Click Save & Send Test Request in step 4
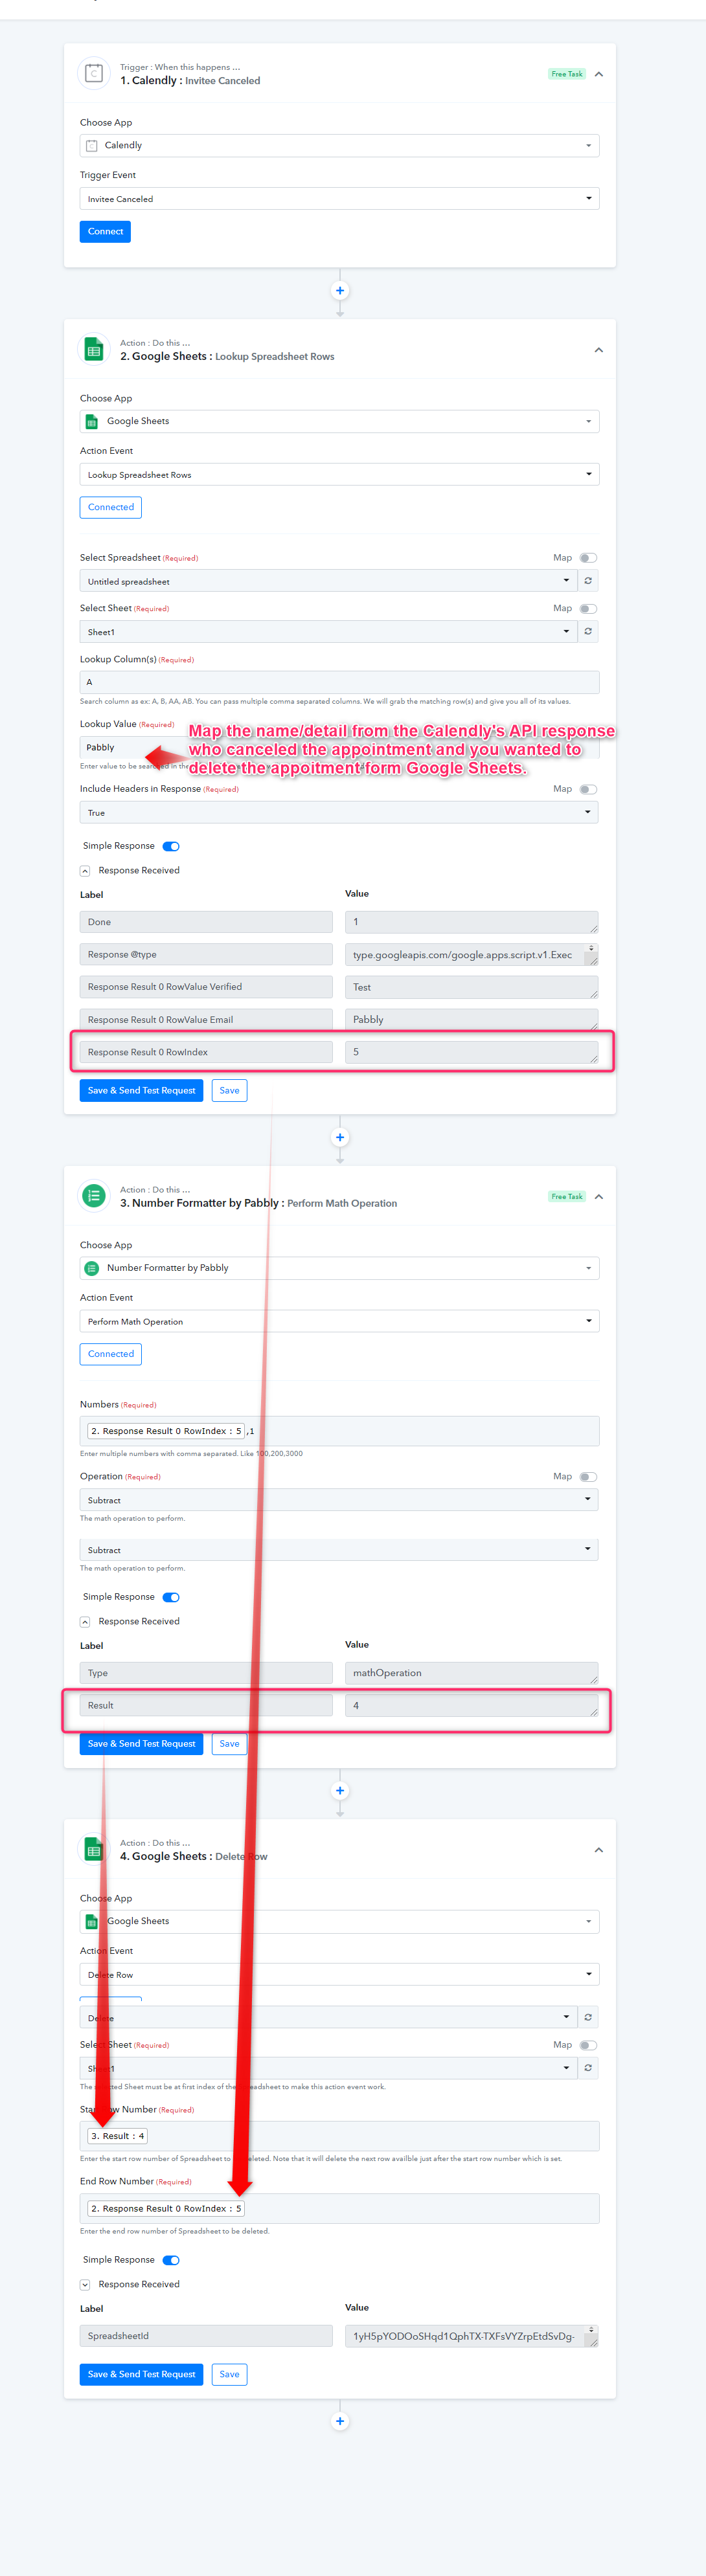The image size is (706, 2576). tap(142, 2374)
